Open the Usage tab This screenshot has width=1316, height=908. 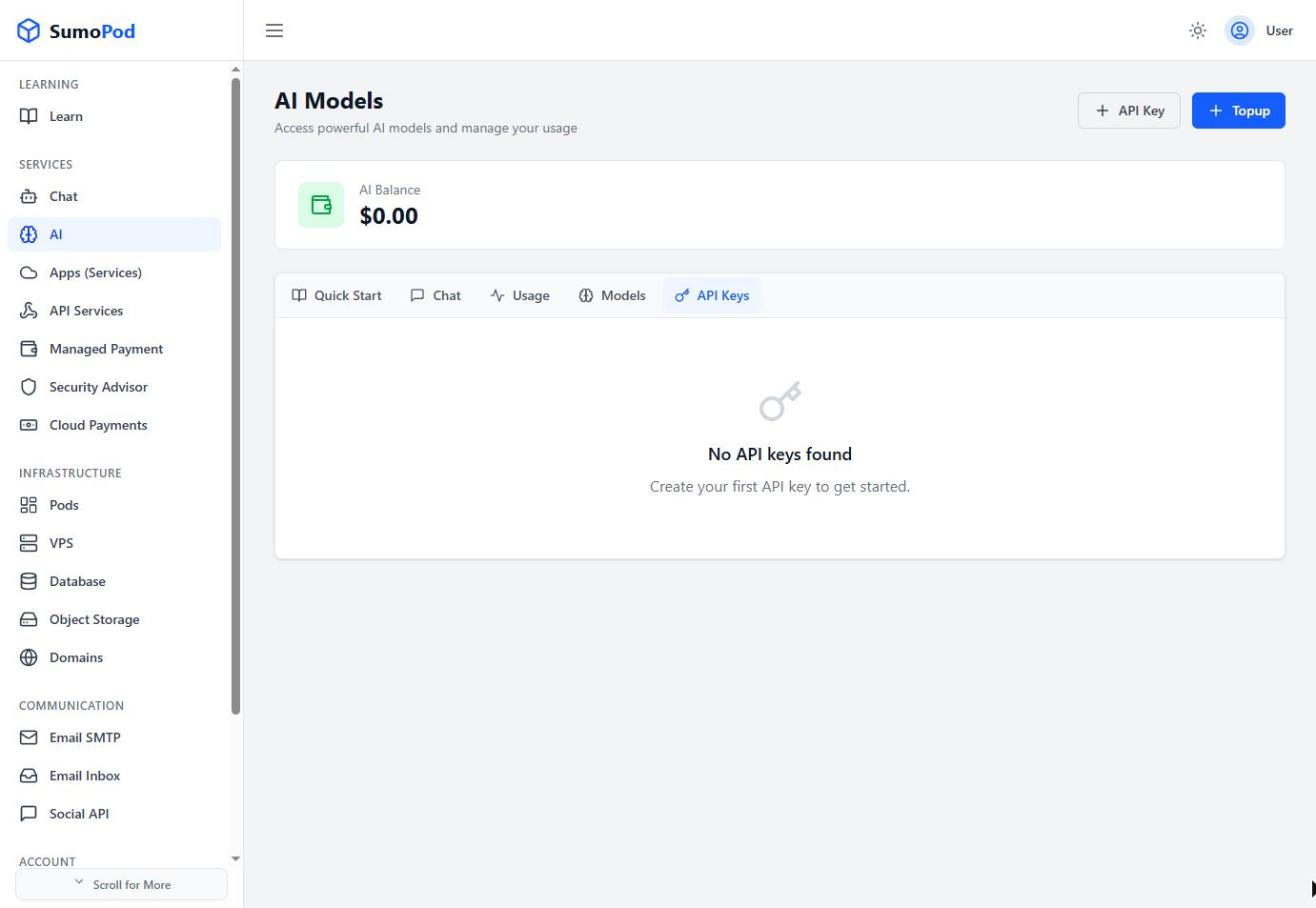(520, 295)
